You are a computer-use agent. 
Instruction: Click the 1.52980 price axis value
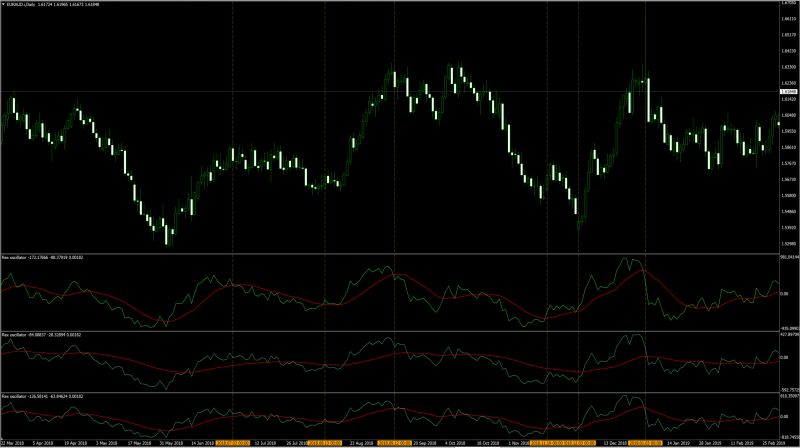789,243
